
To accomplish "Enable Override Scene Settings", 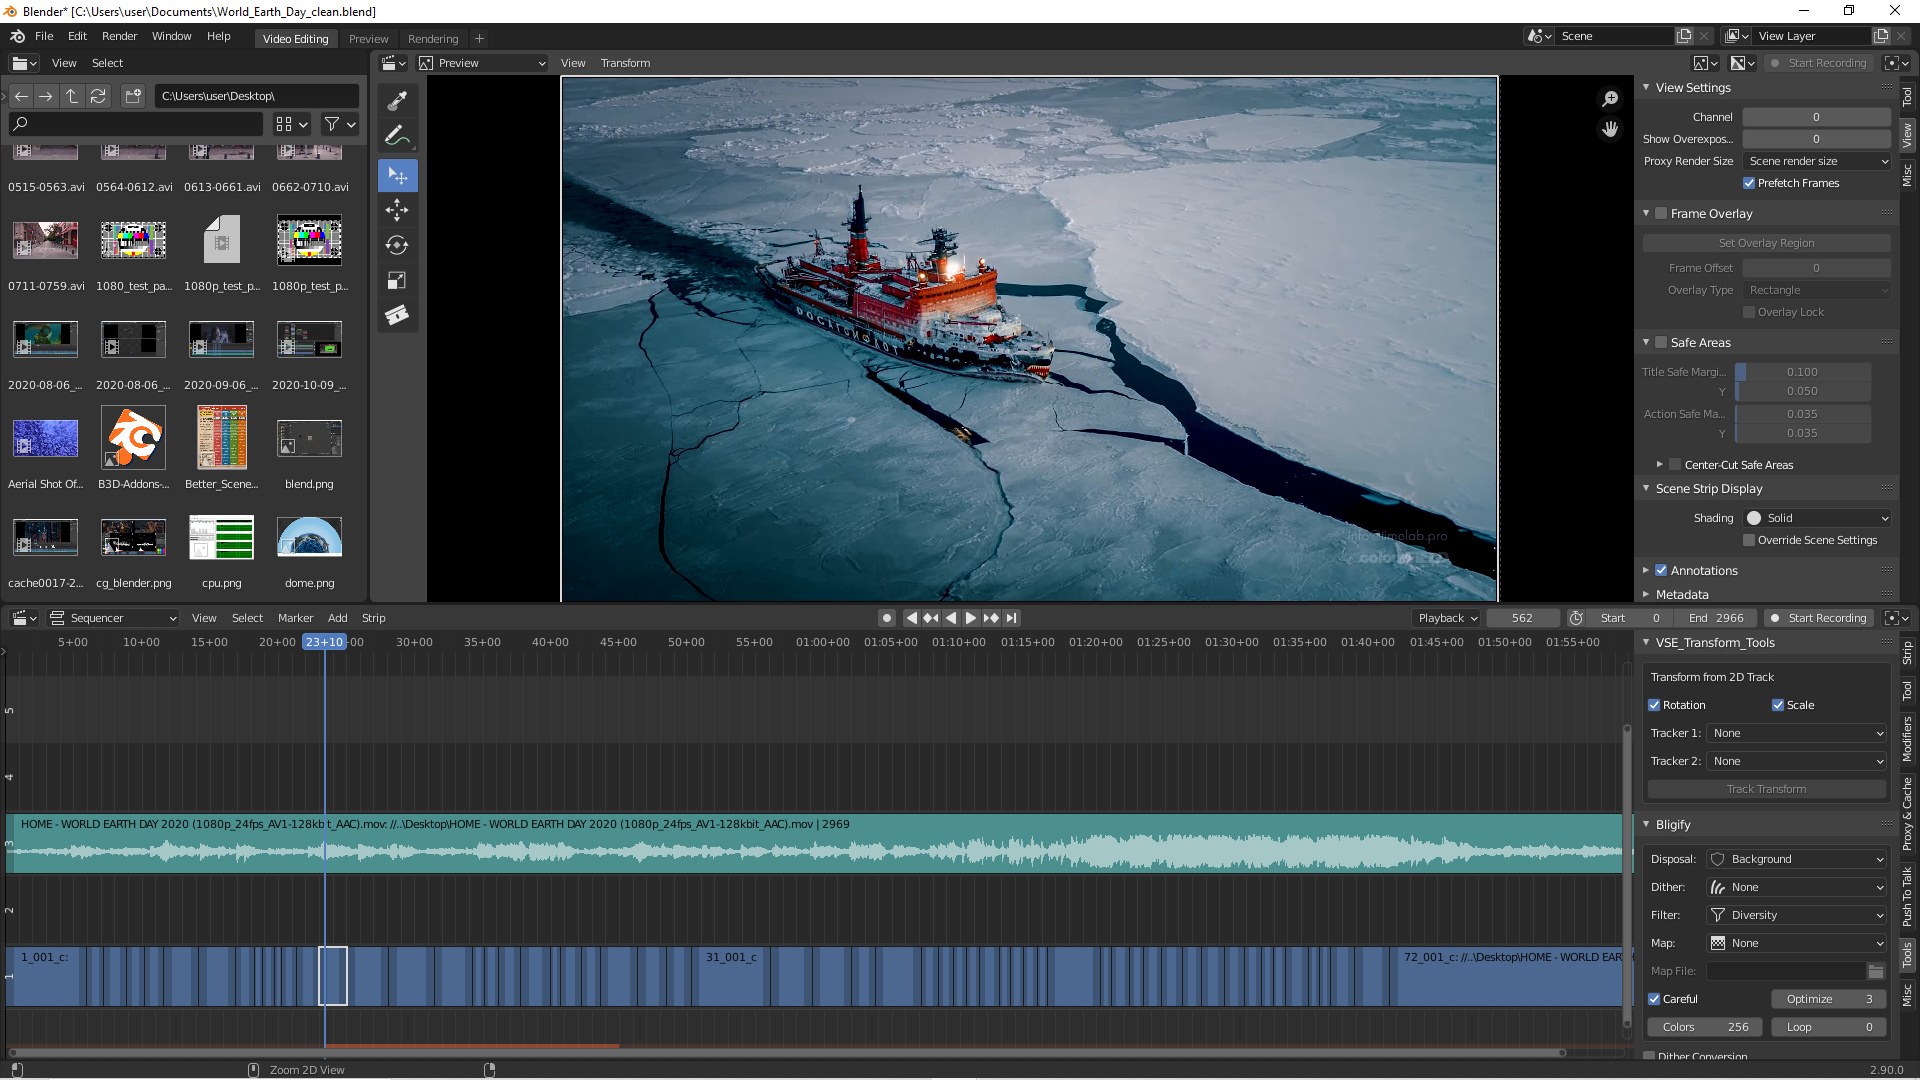I will tap(1749, 540).
